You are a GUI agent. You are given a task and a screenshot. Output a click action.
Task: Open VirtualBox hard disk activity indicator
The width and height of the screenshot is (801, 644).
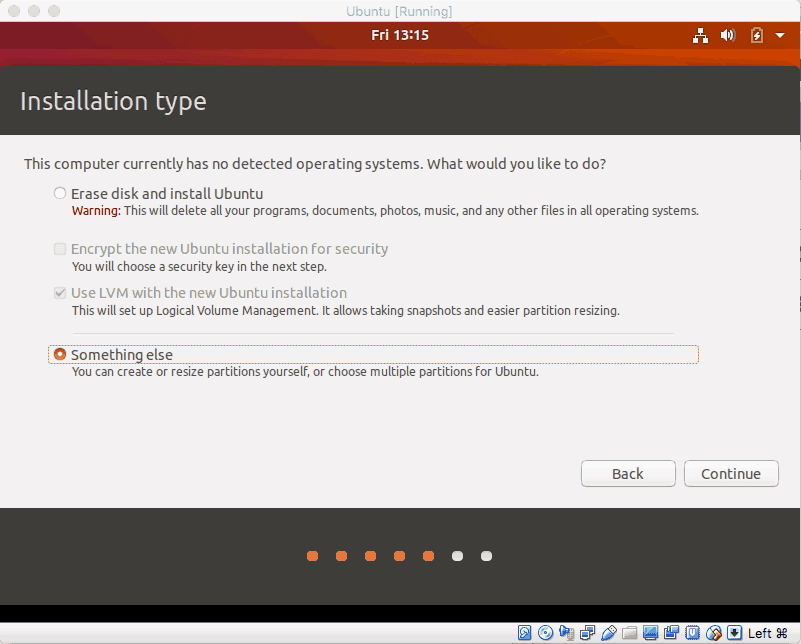(x=524, y=633)
